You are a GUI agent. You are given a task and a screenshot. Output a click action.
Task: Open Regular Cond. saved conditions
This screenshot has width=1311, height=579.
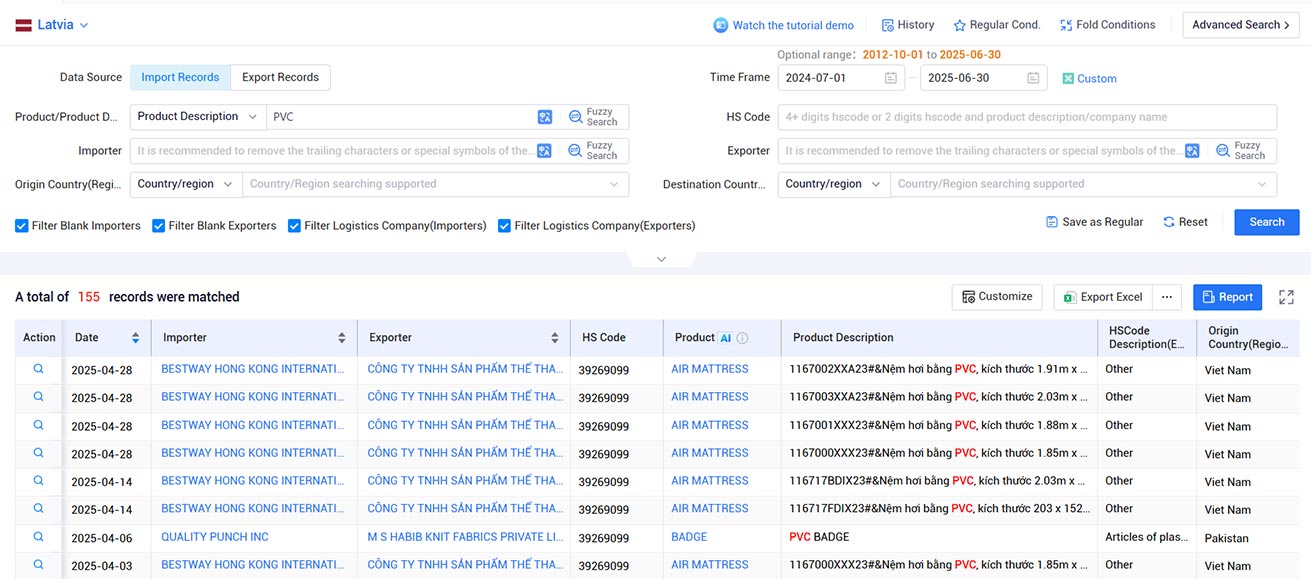click(997, 25)
